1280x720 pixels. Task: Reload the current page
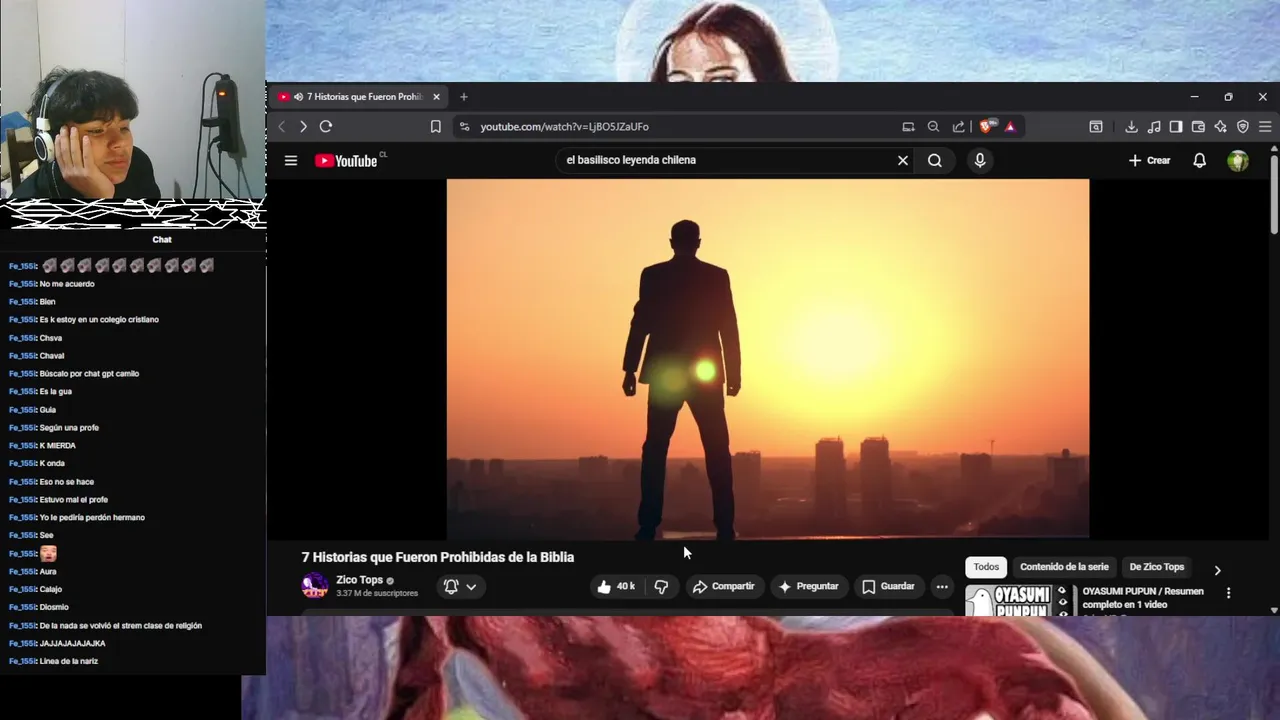[326, 127]
